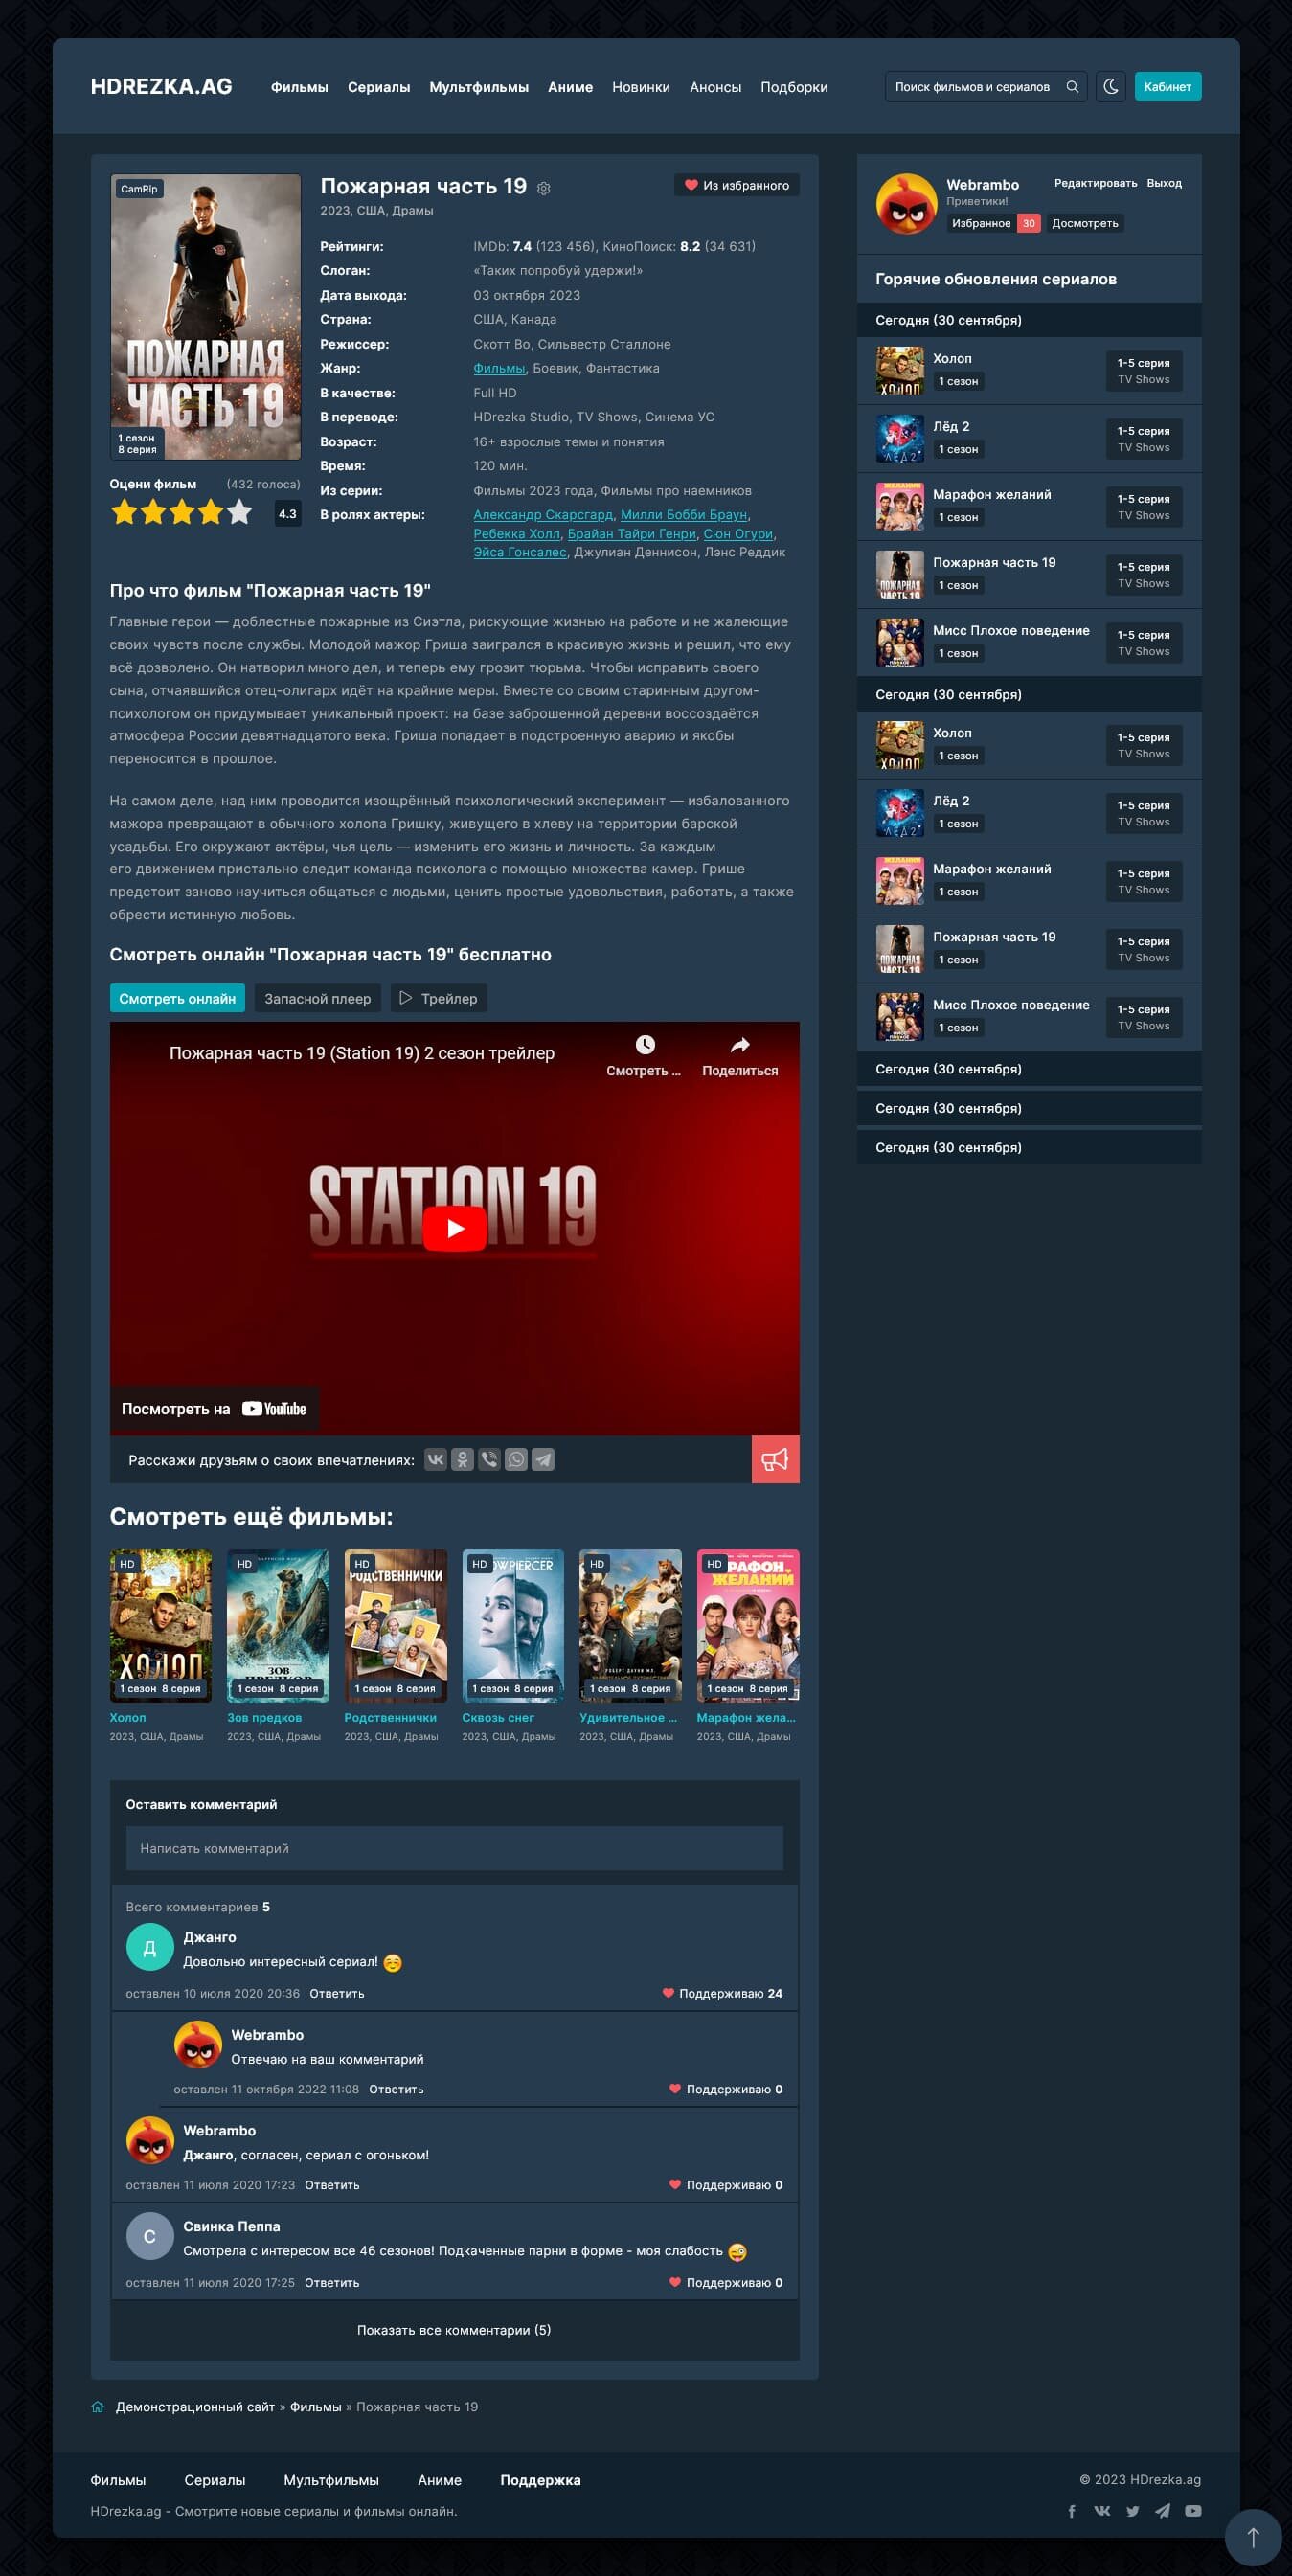Image resolution: width=1292 pixels, height=2576 pixels.
Task: Rate the film with the fifth star
Action: 239,513
